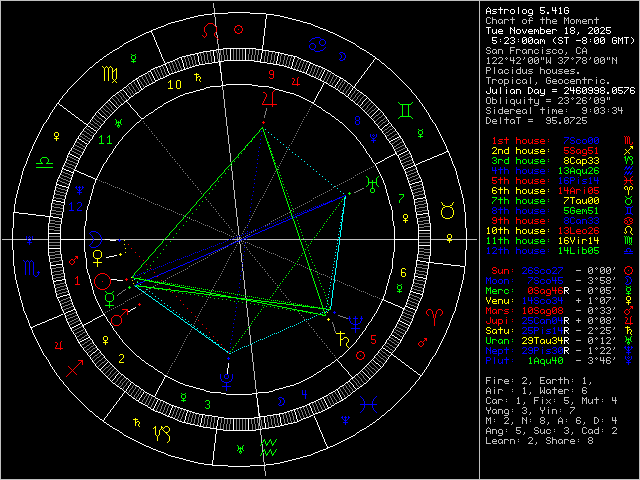
Task: Select house number 9 on the wheel
Action: (271, 75)
